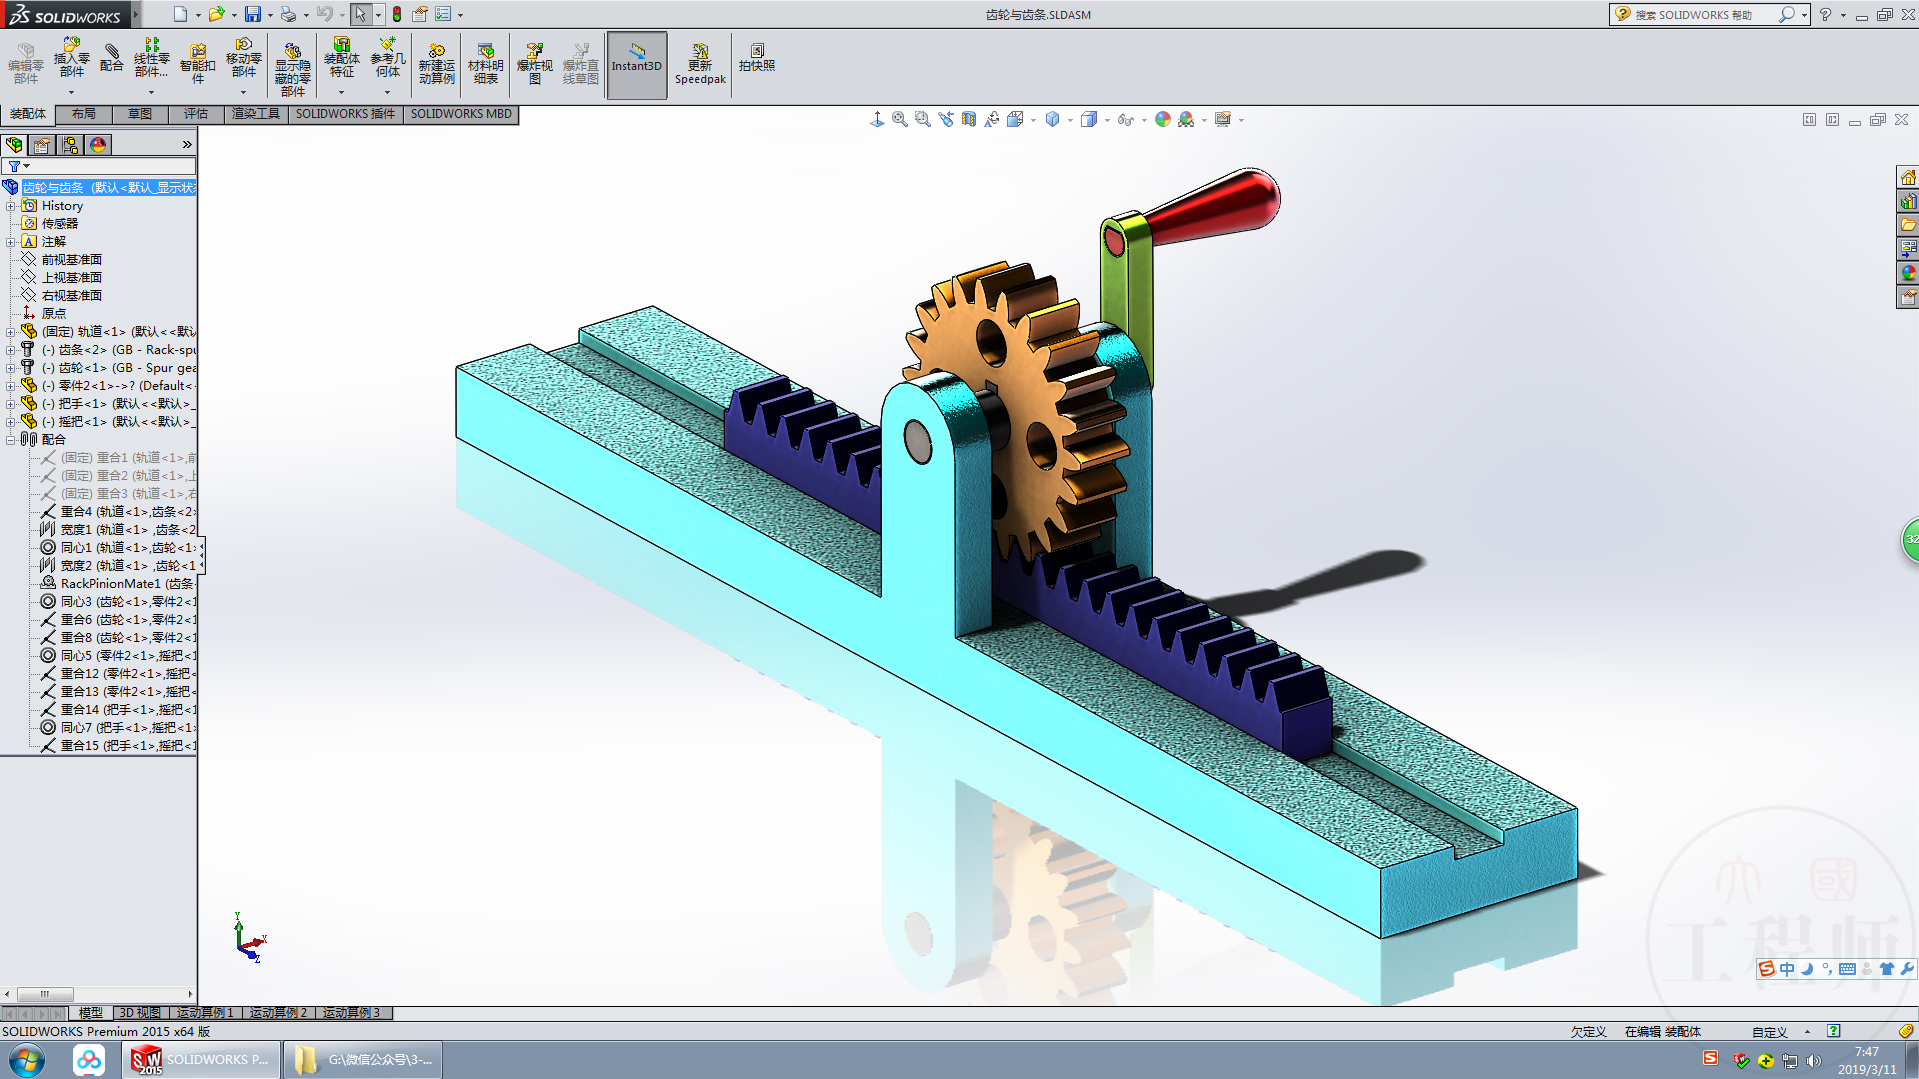1919x1079 pixels.
Task: Expand the 齿轮<1> spur gear node
Action: tap(11, 368)
